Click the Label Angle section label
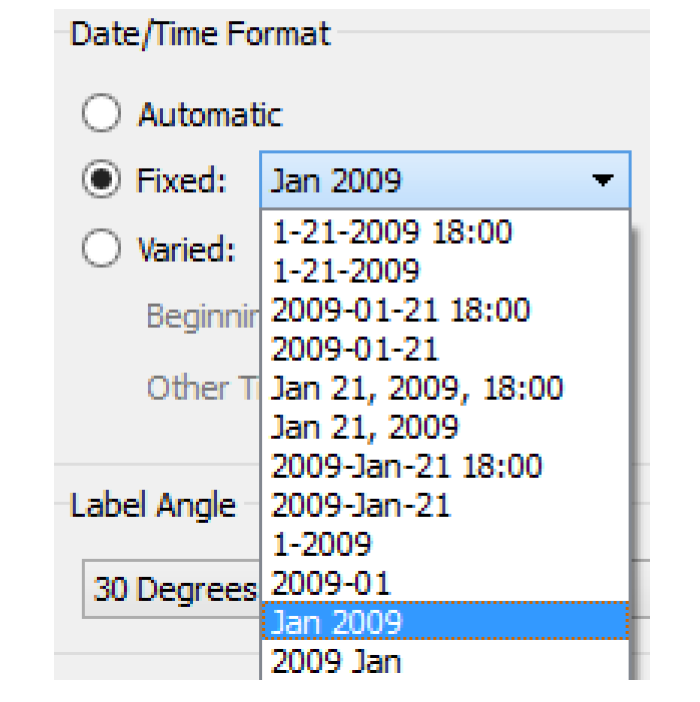 tap(153, 505)
